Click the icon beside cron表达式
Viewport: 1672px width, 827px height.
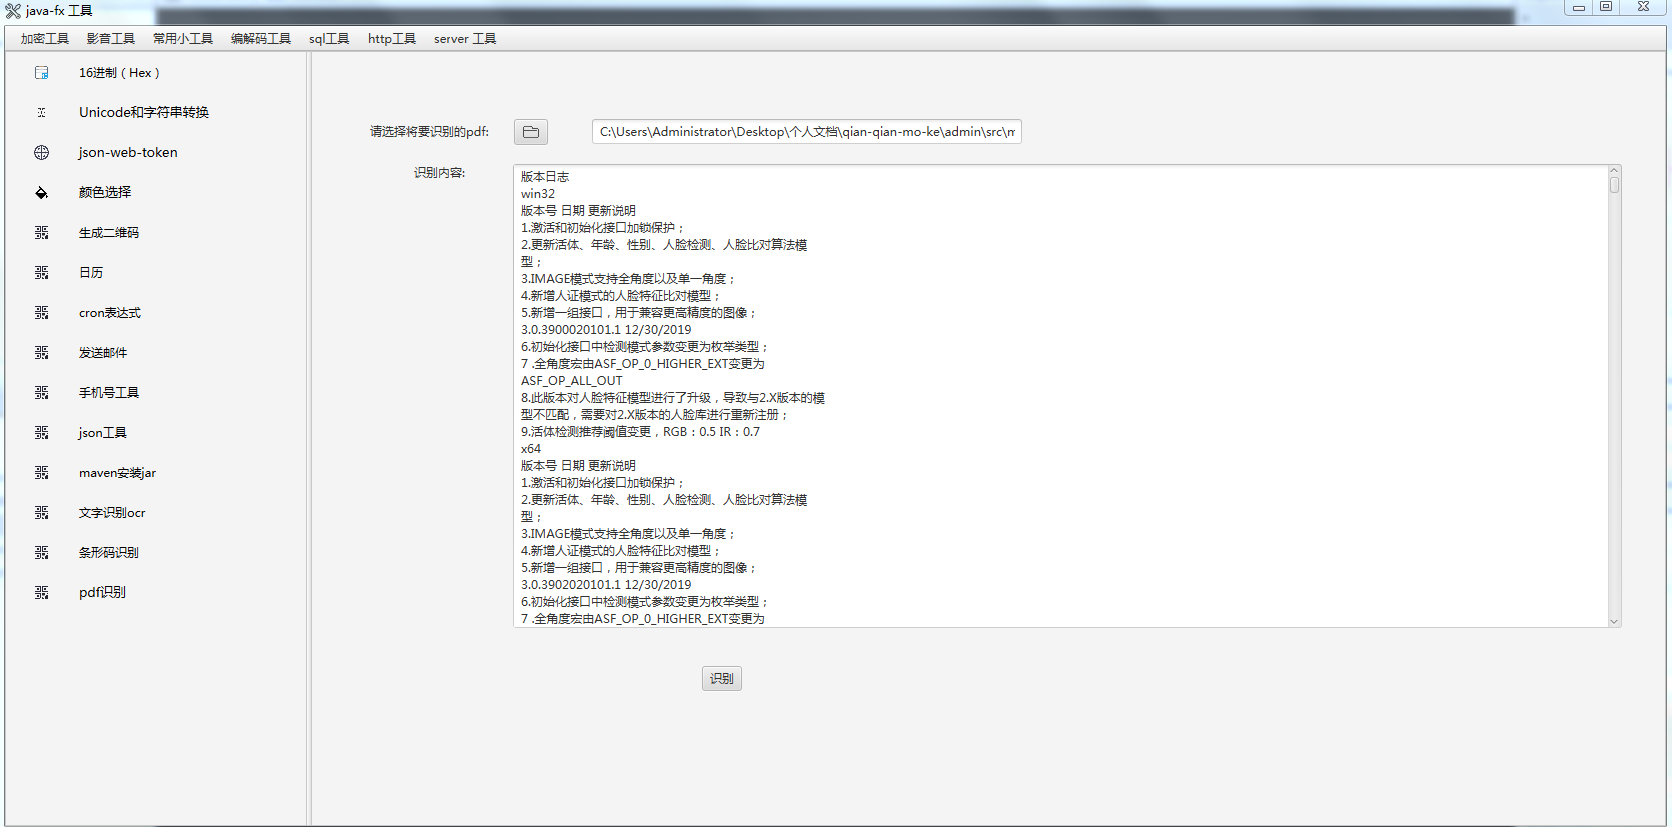(41, 313)
